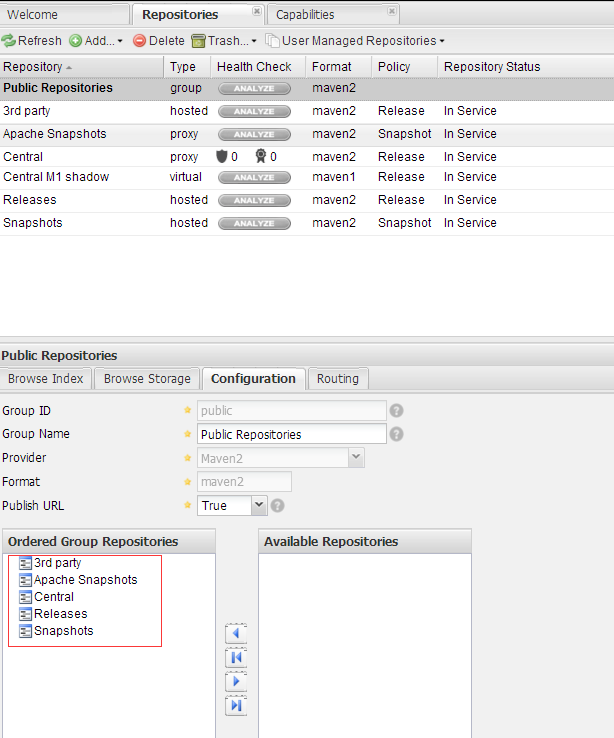The width and height of the screenshot is (614, 738).
Task: Click Analyze for Snapshots row
Action: 254,224
